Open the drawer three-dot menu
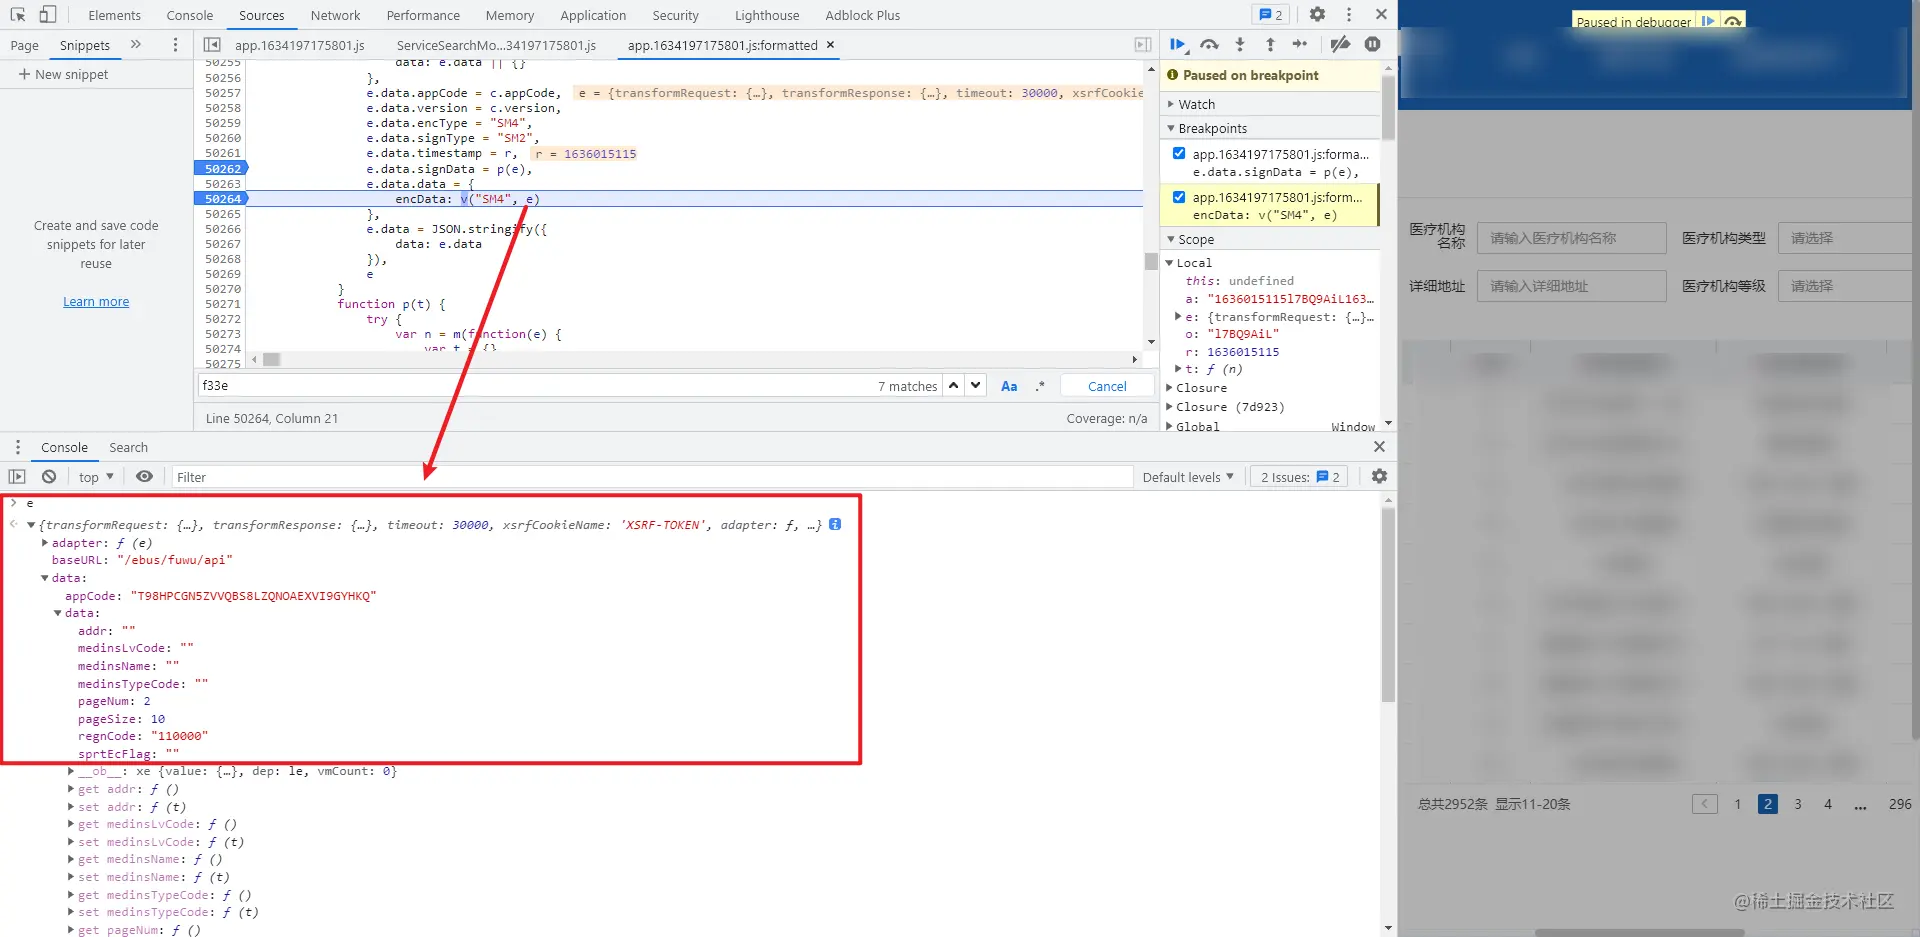The height and width of the screenshot is (937, 1920). pos(17,447)
